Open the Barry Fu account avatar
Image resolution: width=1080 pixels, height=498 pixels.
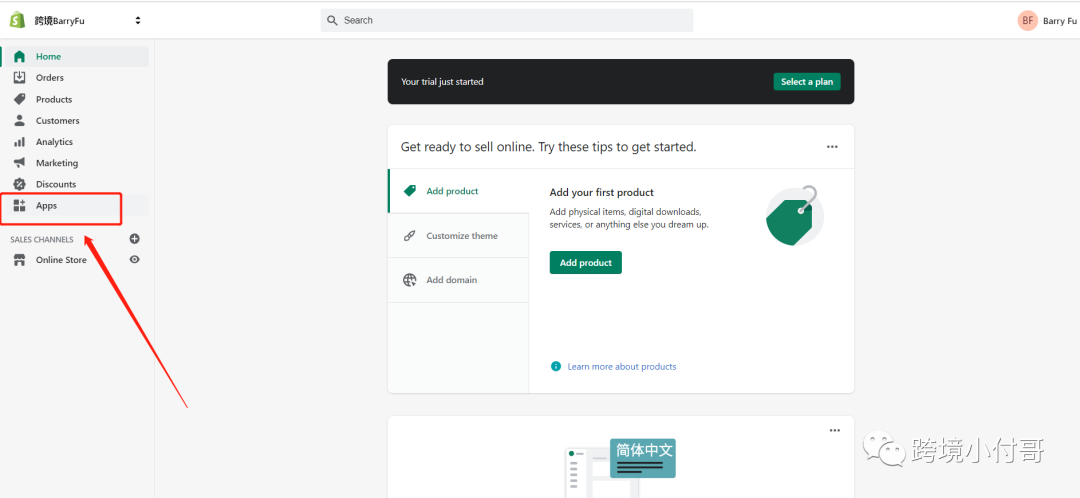point(1027,21)
